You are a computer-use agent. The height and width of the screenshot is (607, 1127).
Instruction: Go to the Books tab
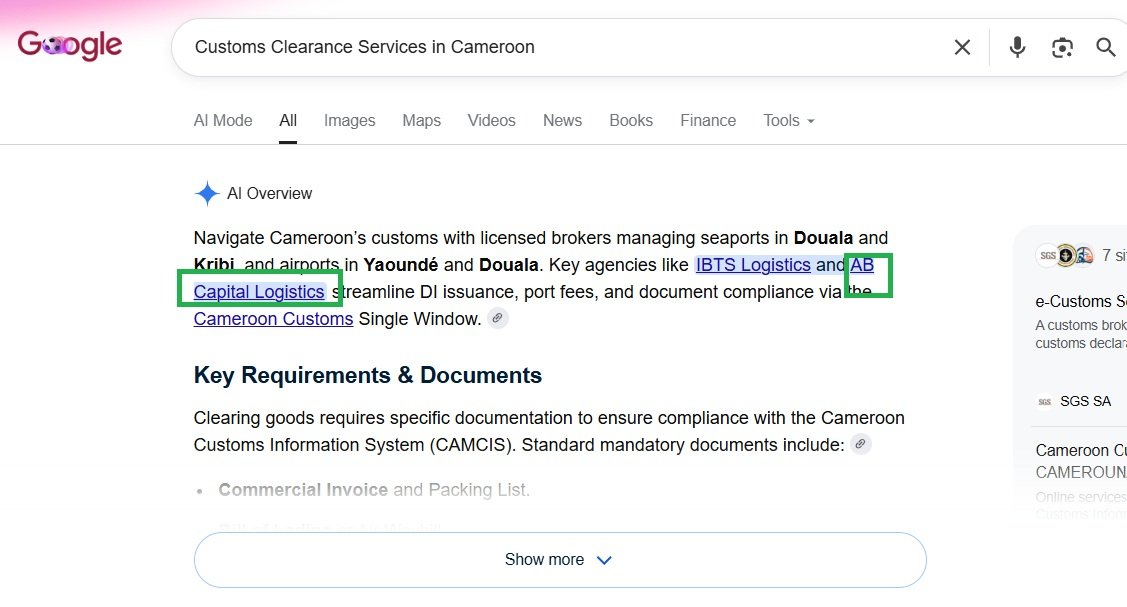pyautogui.click(x=631, y=121)
